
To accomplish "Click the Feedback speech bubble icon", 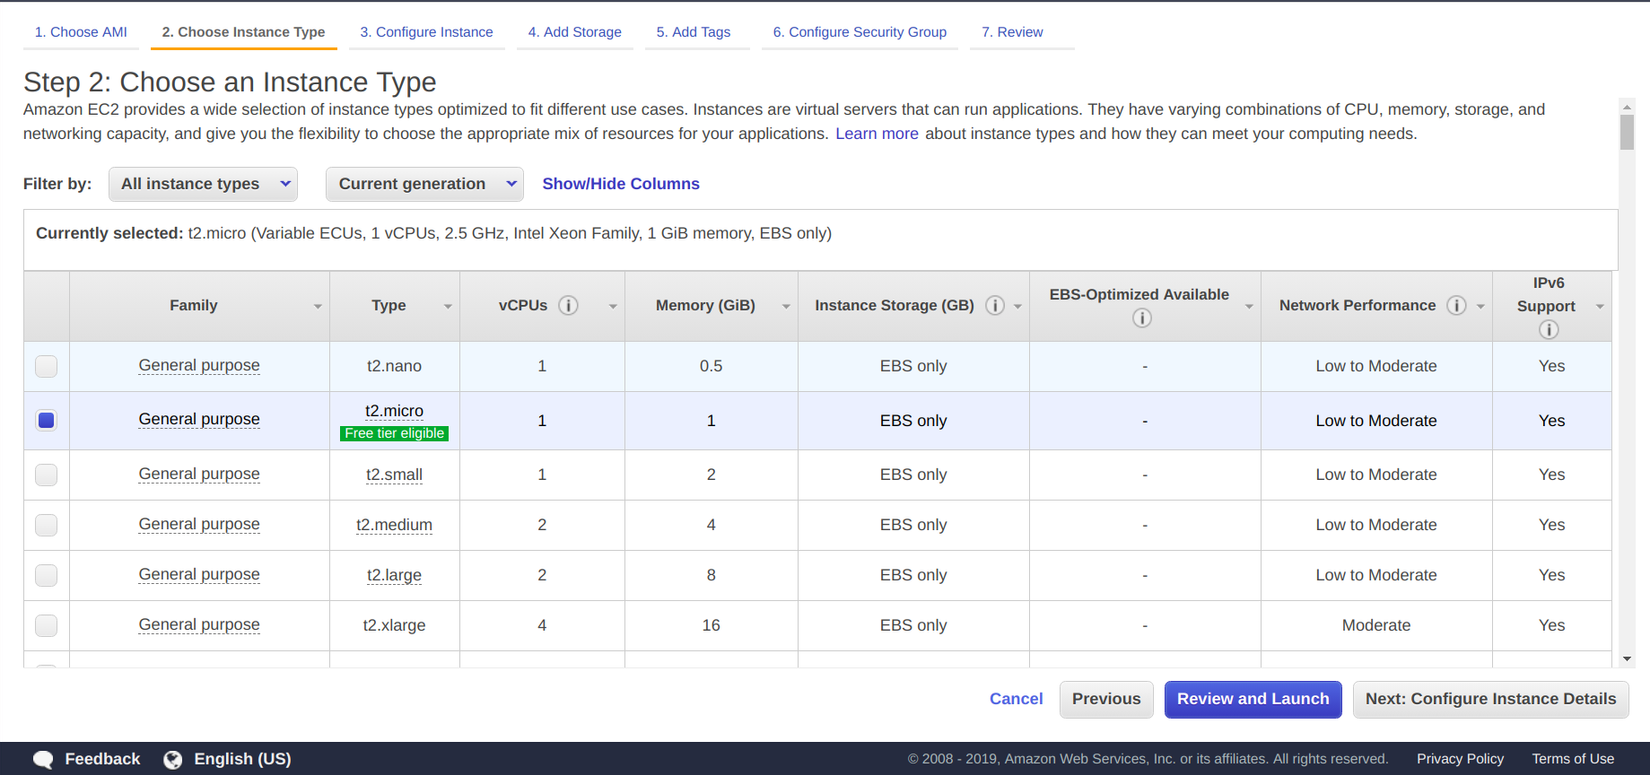I will (43, 760).
